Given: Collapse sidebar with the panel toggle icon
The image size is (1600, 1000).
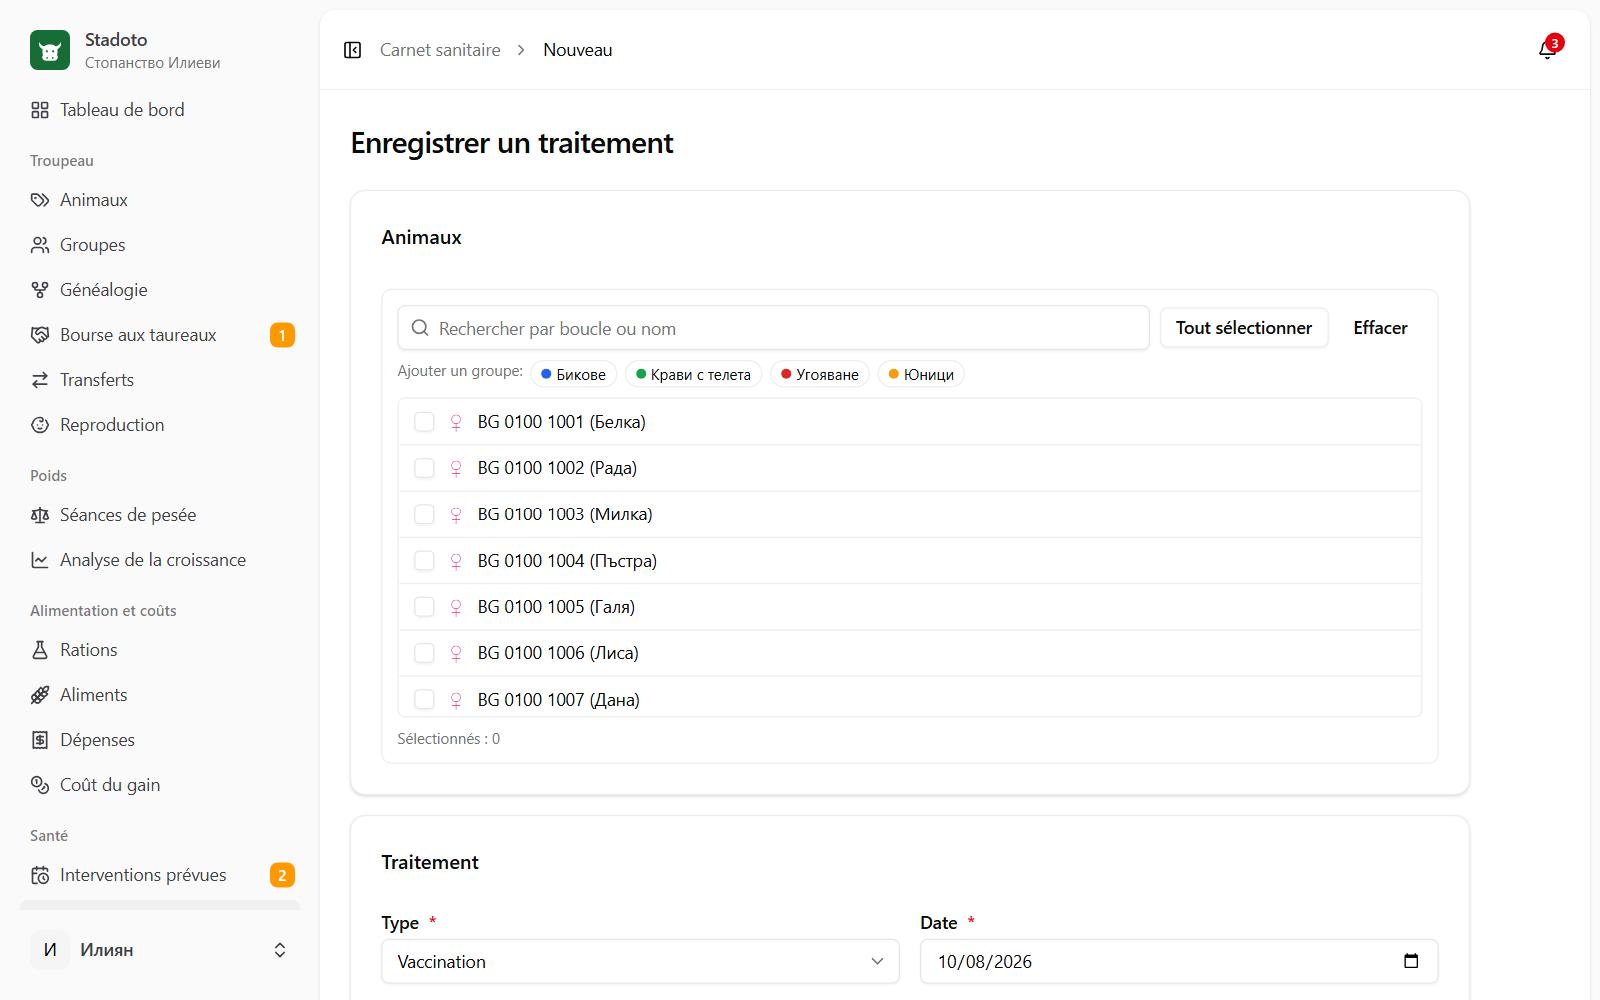Looking at the screenshot, I should pyautogui.click(x=352, y=50).
